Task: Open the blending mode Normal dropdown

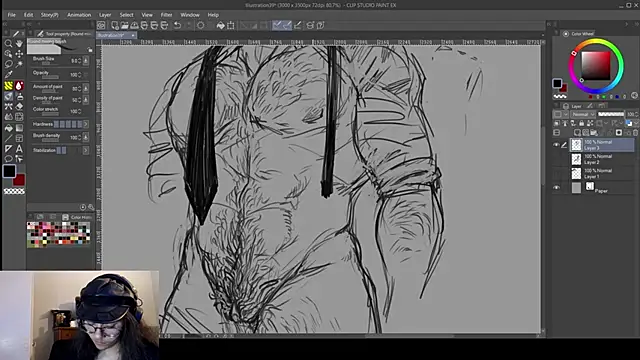Action: 583,114
